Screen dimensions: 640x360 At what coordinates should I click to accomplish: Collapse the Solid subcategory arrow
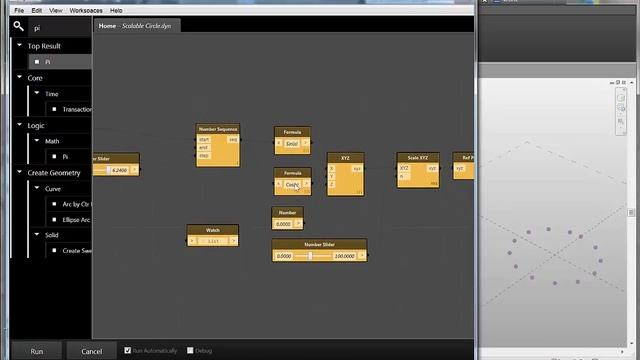[37, 234]
